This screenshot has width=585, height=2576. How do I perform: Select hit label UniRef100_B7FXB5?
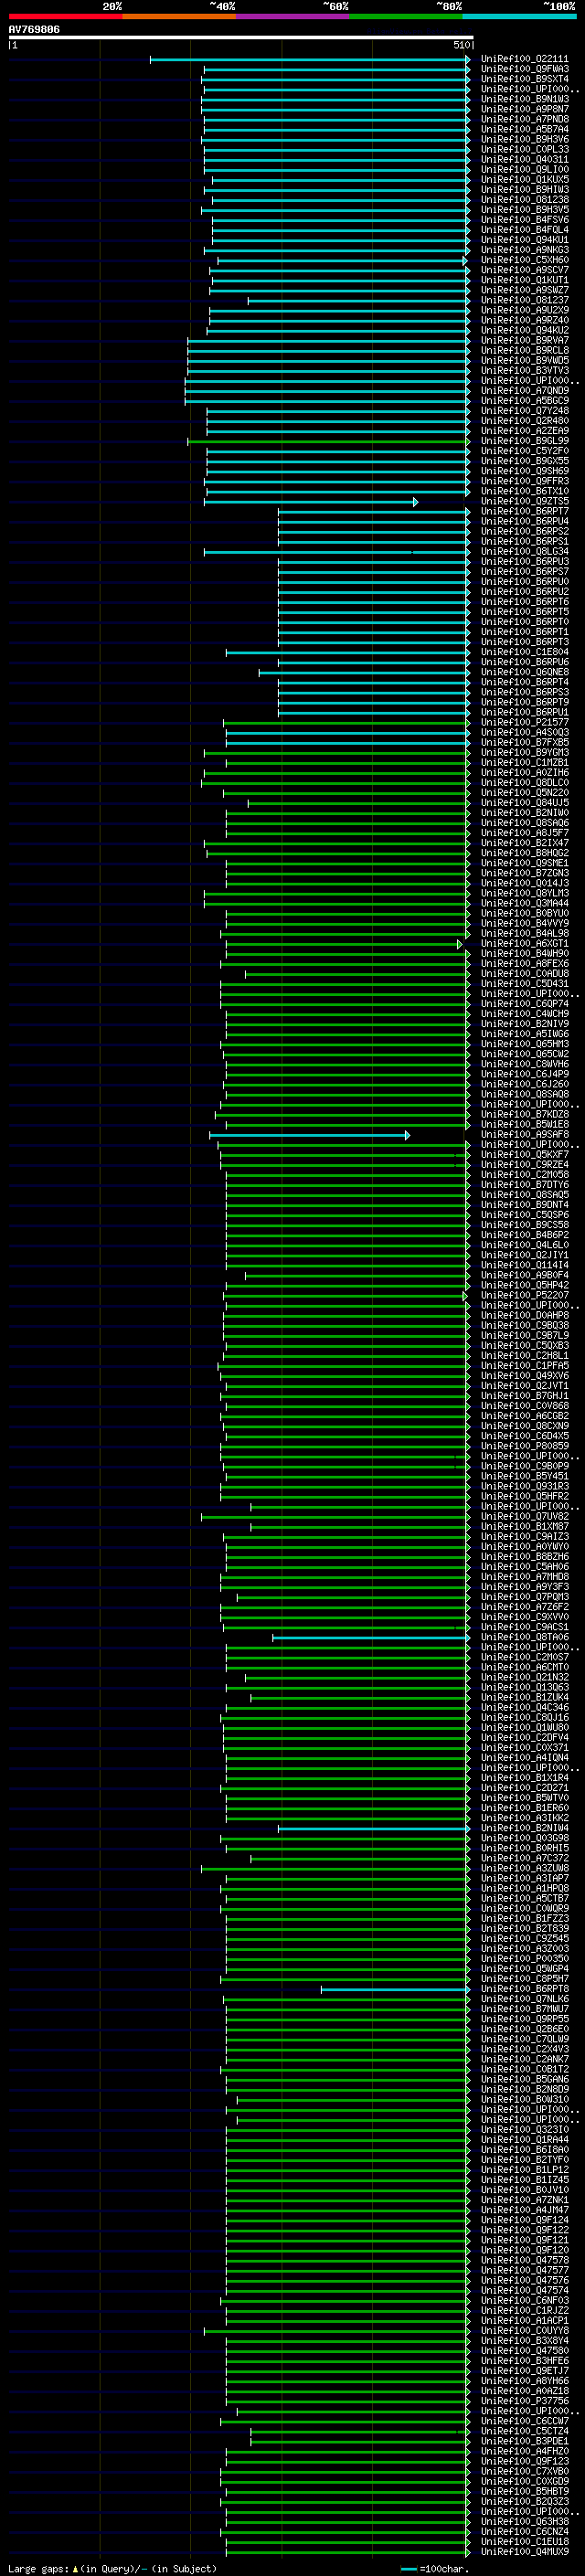coord(525,742)
